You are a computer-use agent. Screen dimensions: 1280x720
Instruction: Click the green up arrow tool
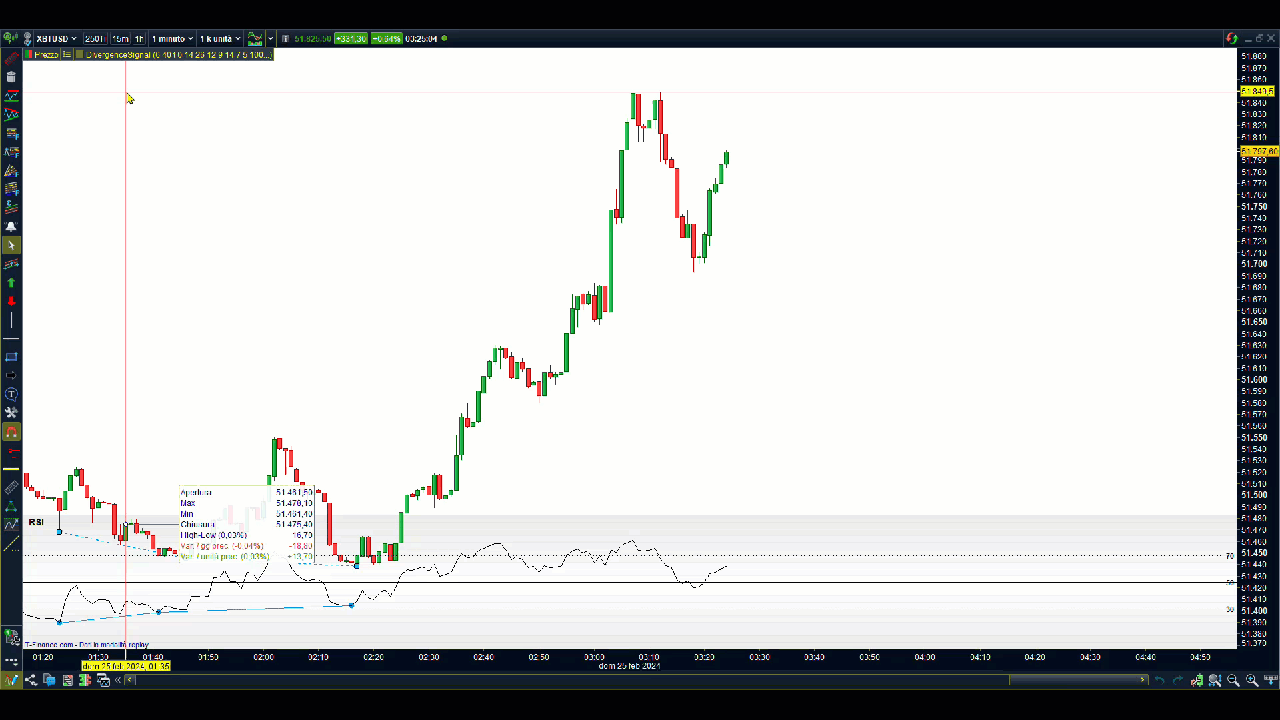(x=11, y=283)
